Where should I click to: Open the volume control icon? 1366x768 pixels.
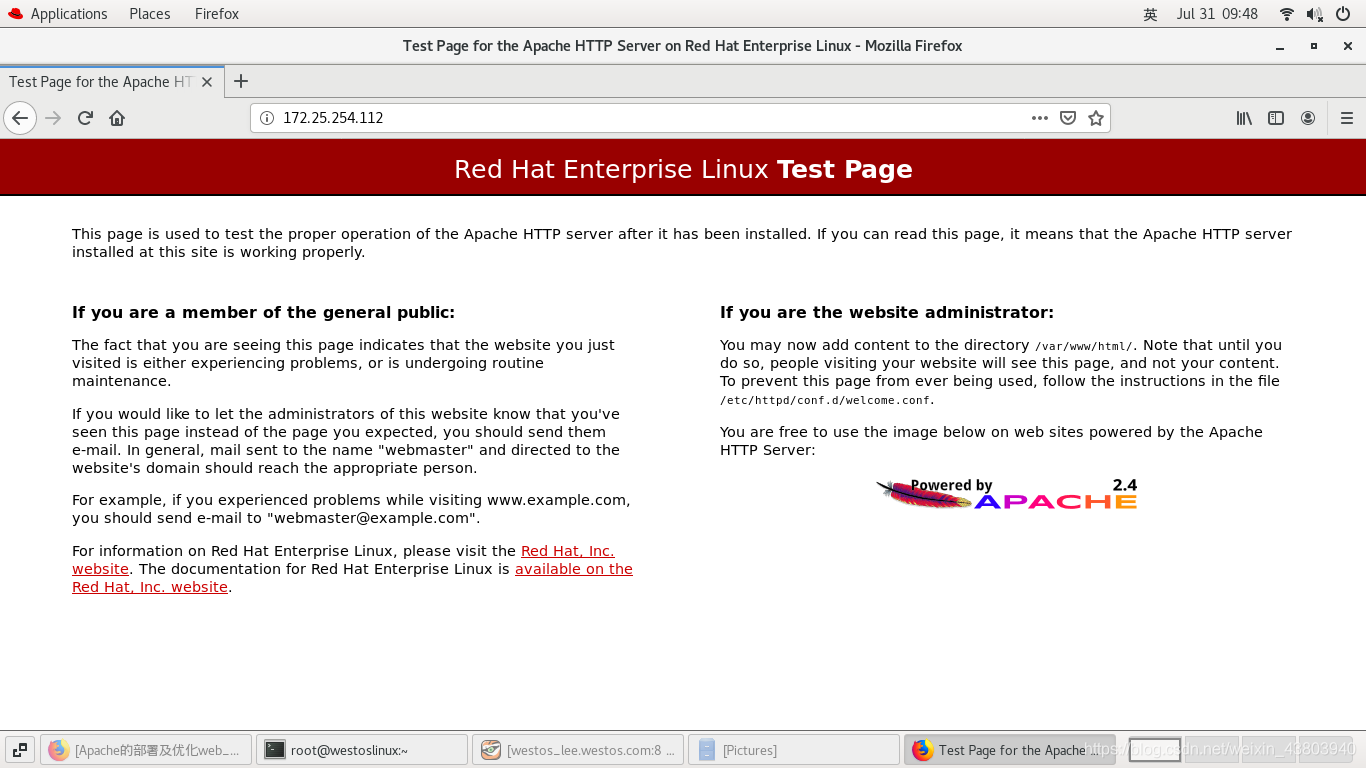pos(1314,14)
